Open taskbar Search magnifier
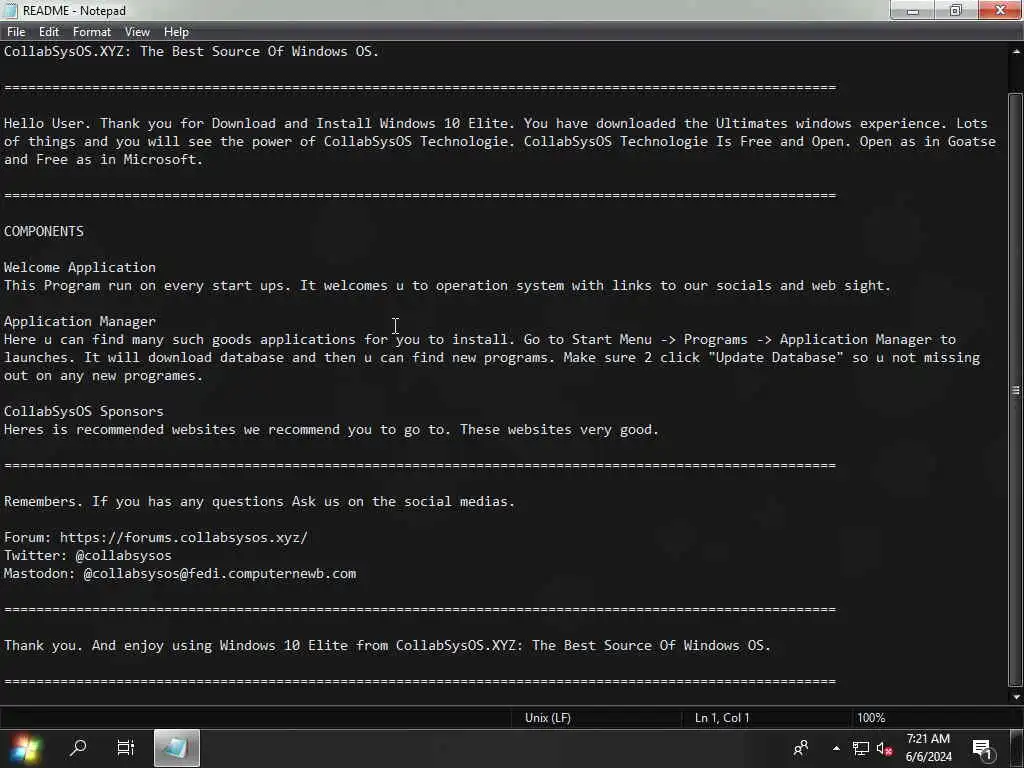The width and height of the screenshot is (1024, 768). tap(78, 748)
